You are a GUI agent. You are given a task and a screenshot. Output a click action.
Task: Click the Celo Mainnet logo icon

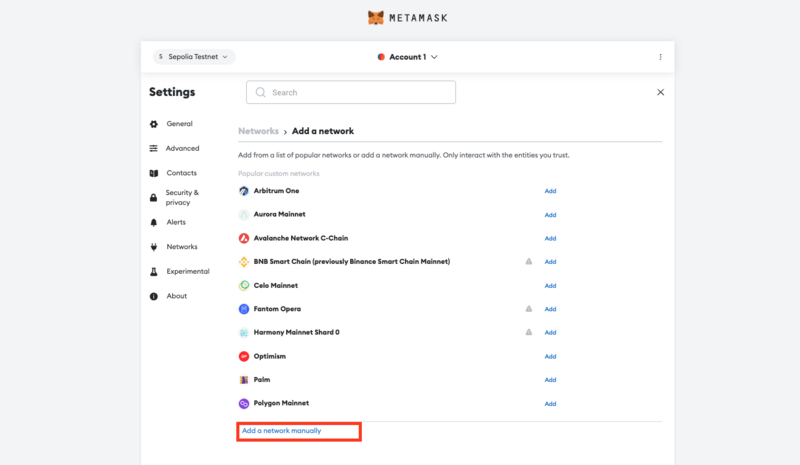[244, 286]
